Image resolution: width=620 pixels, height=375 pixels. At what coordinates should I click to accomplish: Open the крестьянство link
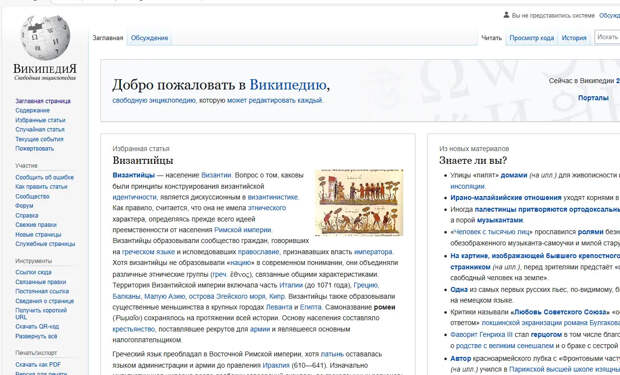(133, 329)
